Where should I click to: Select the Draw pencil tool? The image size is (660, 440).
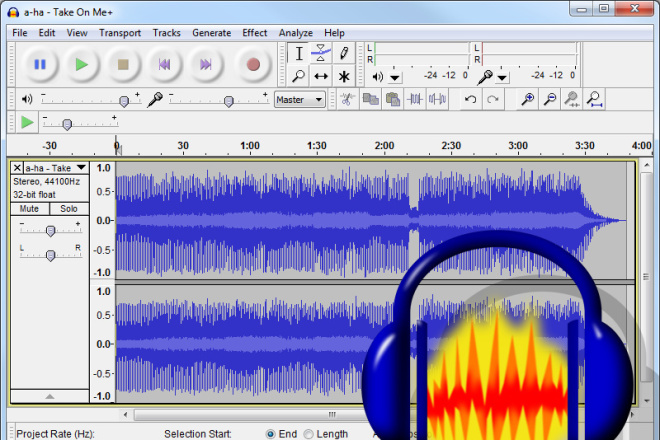pyautogui.click(x=343, y=53)
